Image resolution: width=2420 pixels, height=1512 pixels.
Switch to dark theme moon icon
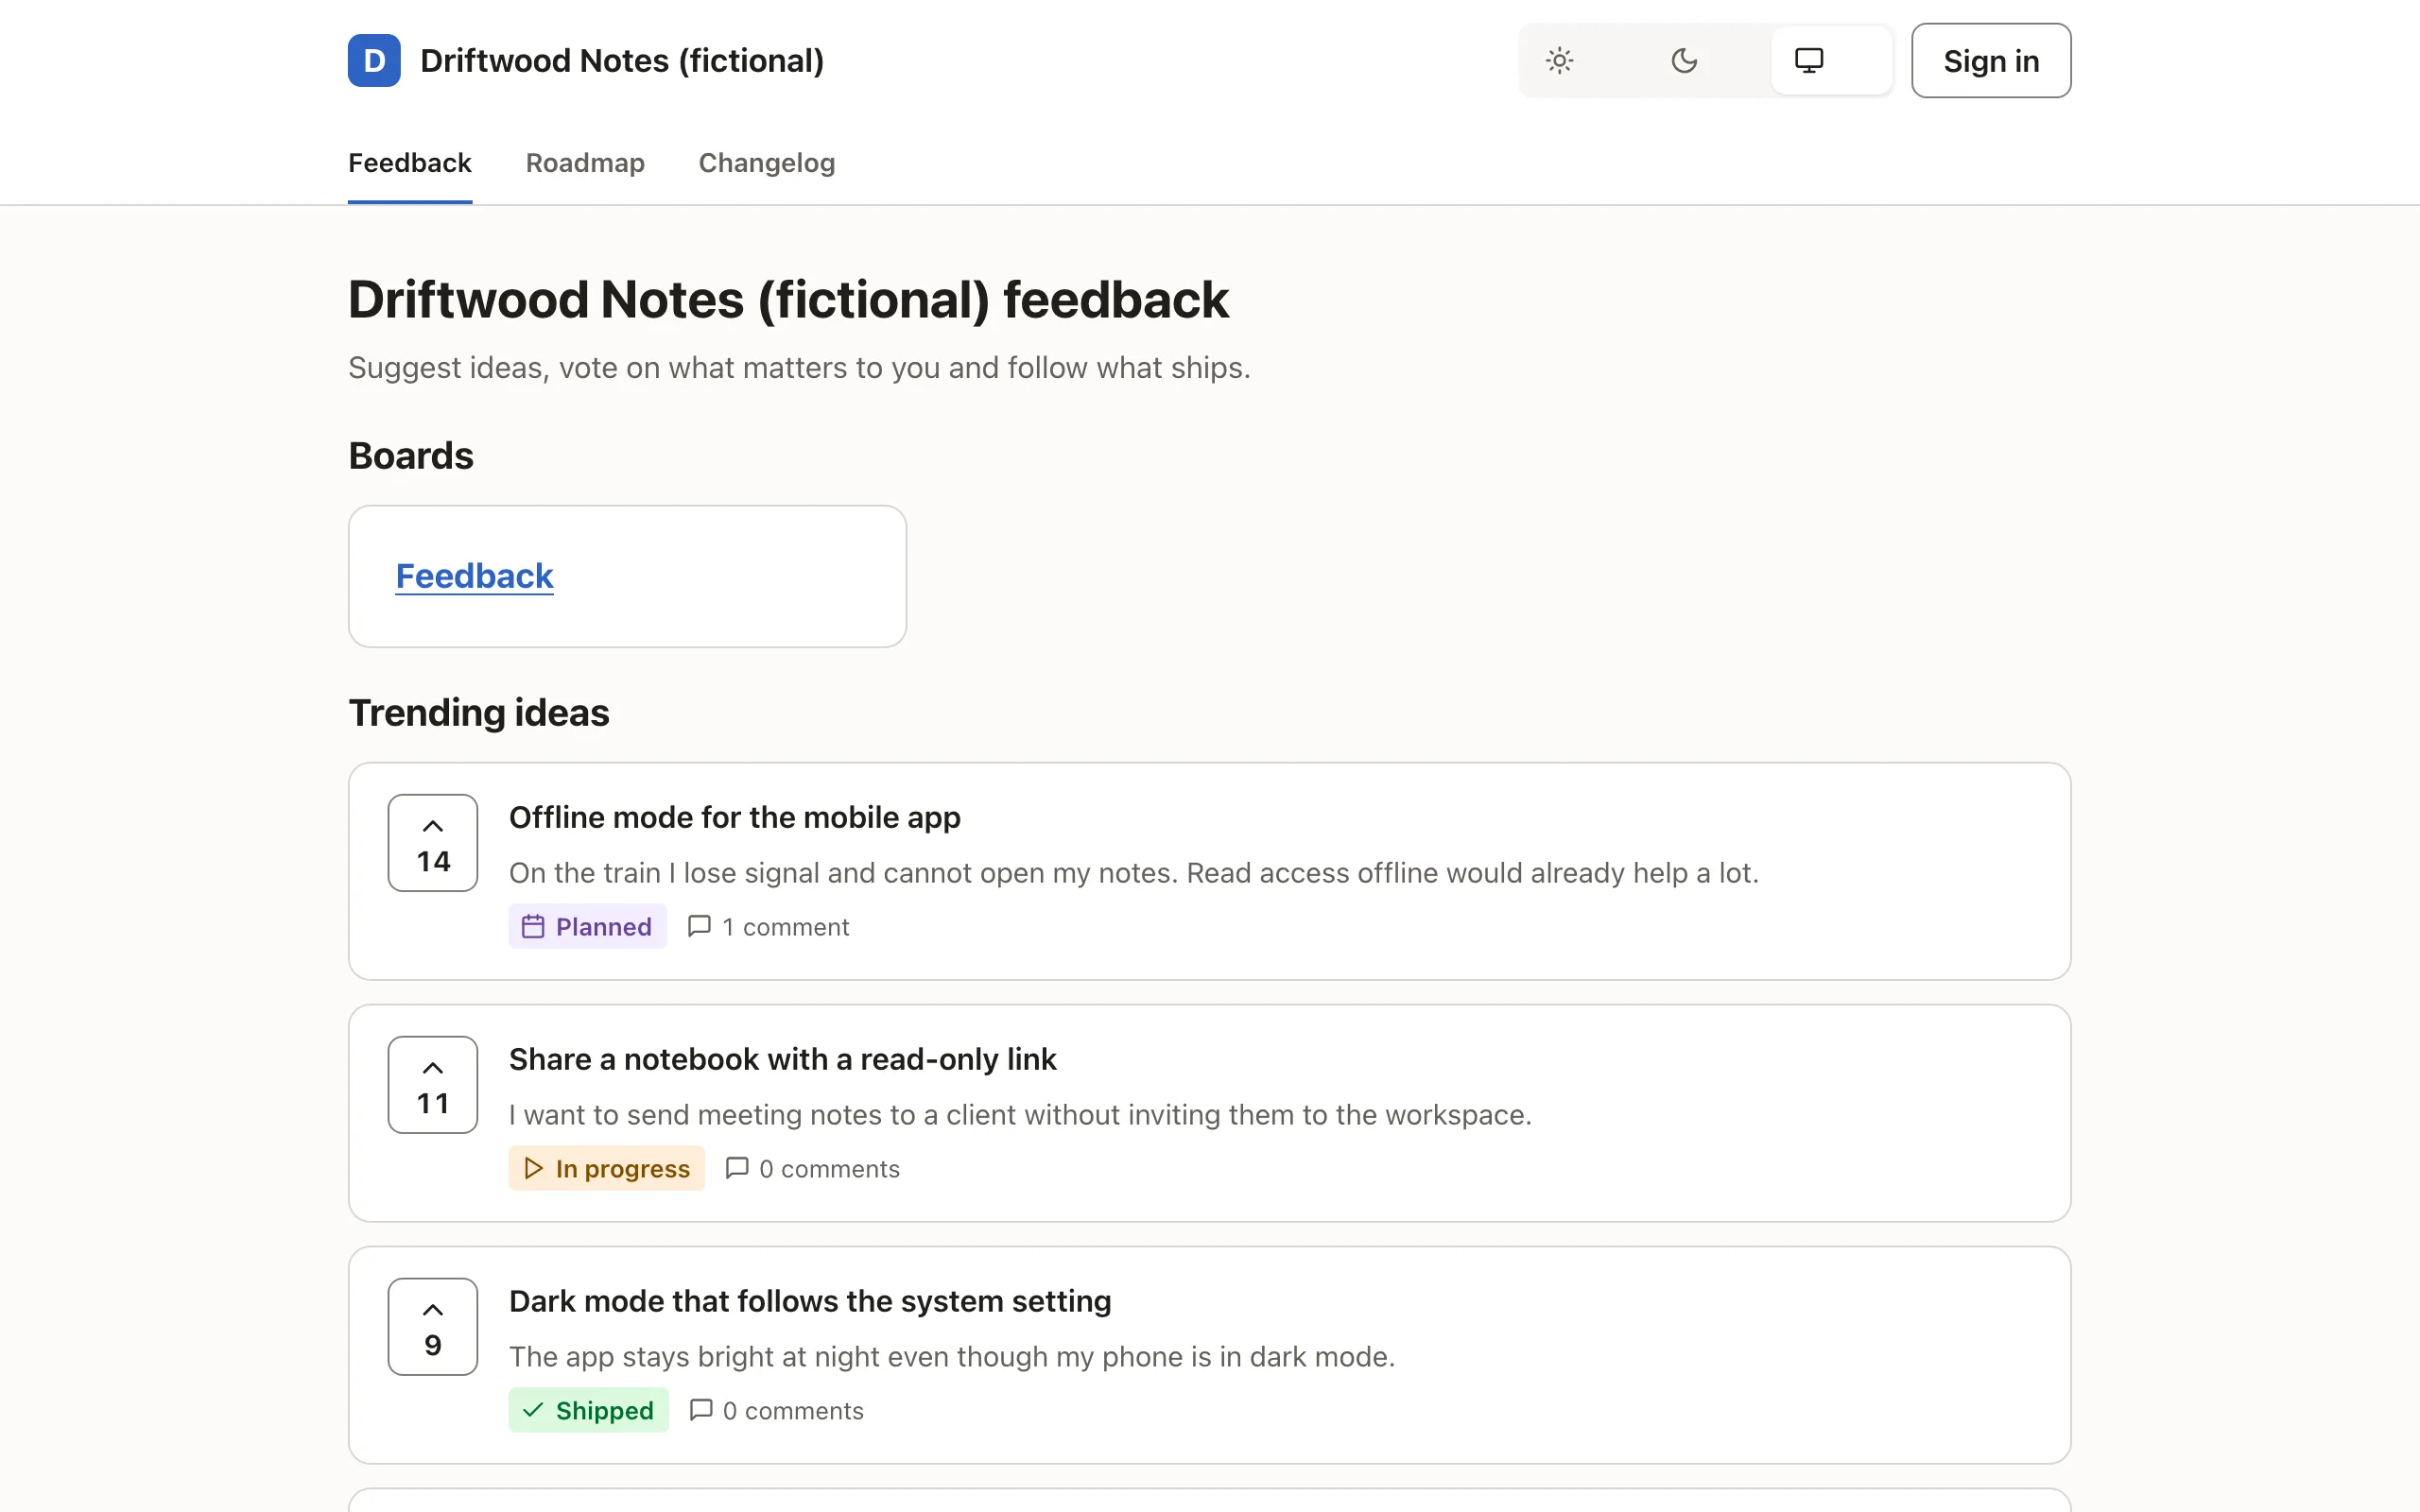[1684, 61]
